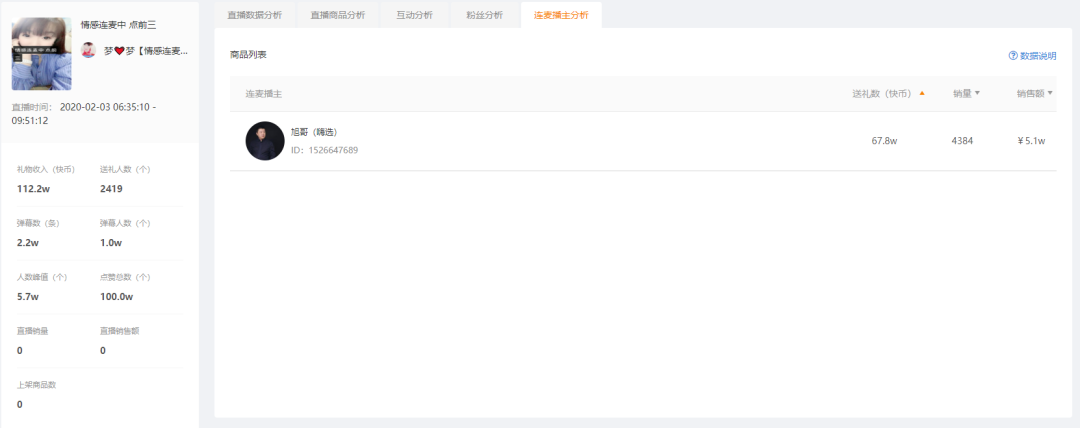Sort the table by 销量 arrow
This screenshot has height=428, width=1080.
coord(977,94)
